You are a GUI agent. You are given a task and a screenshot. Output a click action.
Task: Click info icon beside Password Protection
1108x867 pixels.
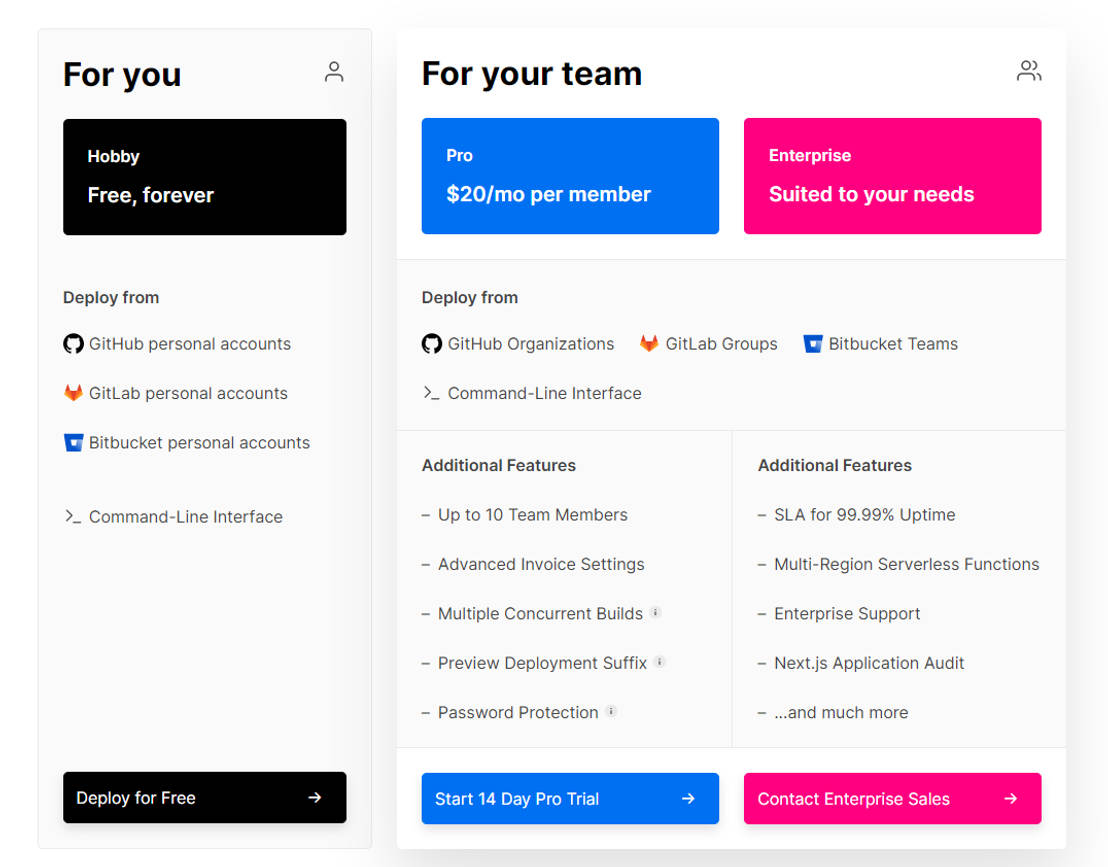tap(611, 712)
